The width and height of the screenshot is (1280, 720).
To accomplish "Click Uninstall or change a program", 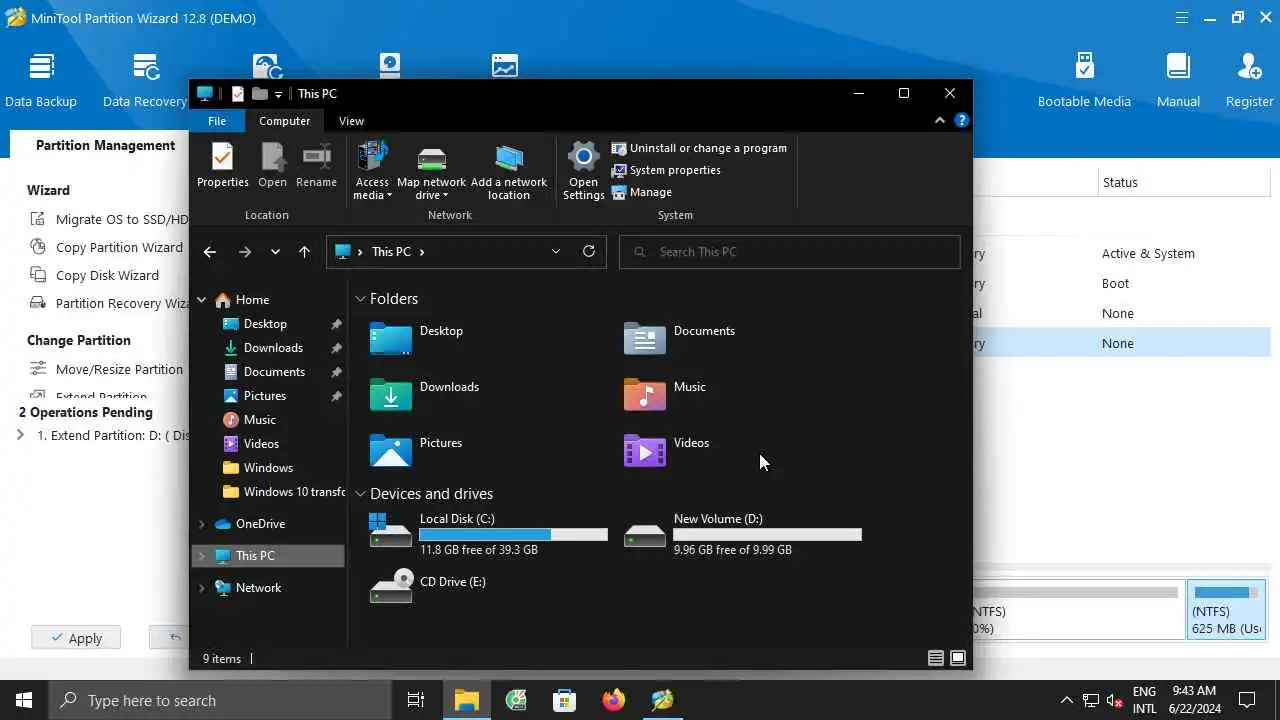I will point(699,148).
